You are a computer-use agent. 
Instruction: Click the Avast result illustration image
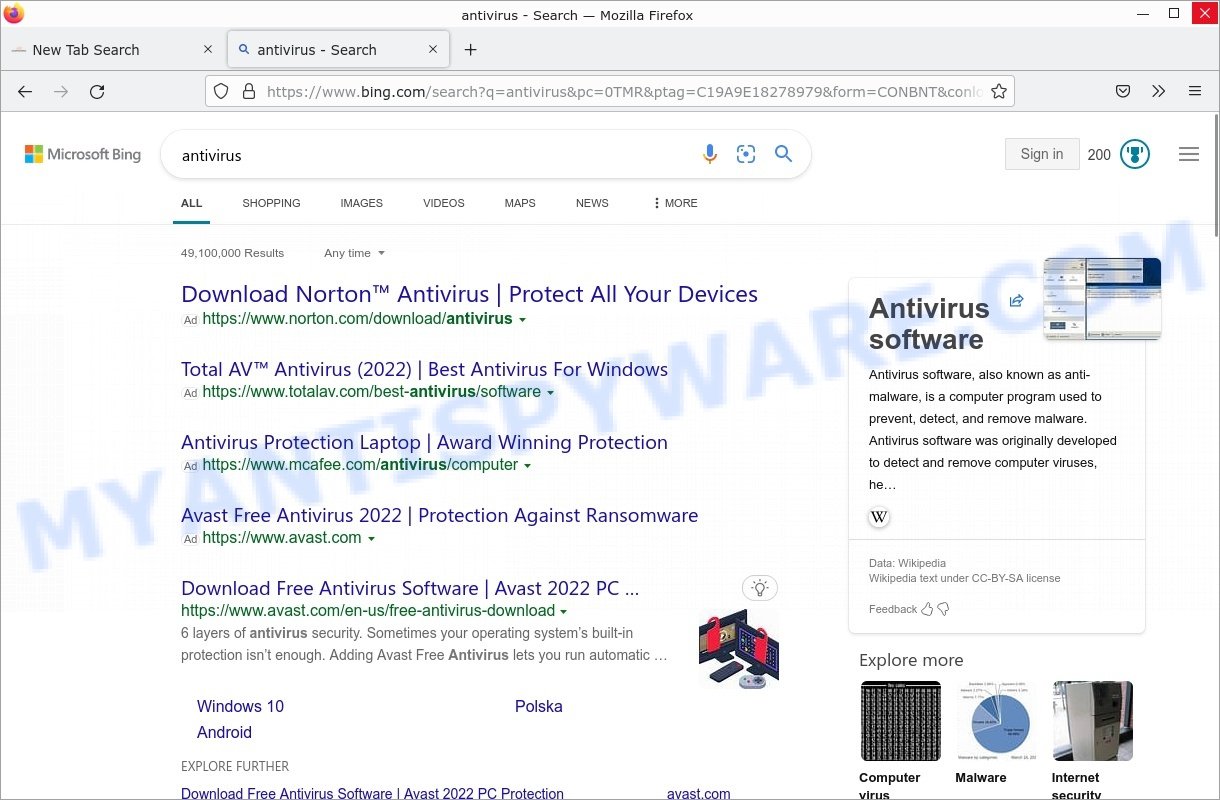click(739, 648)
